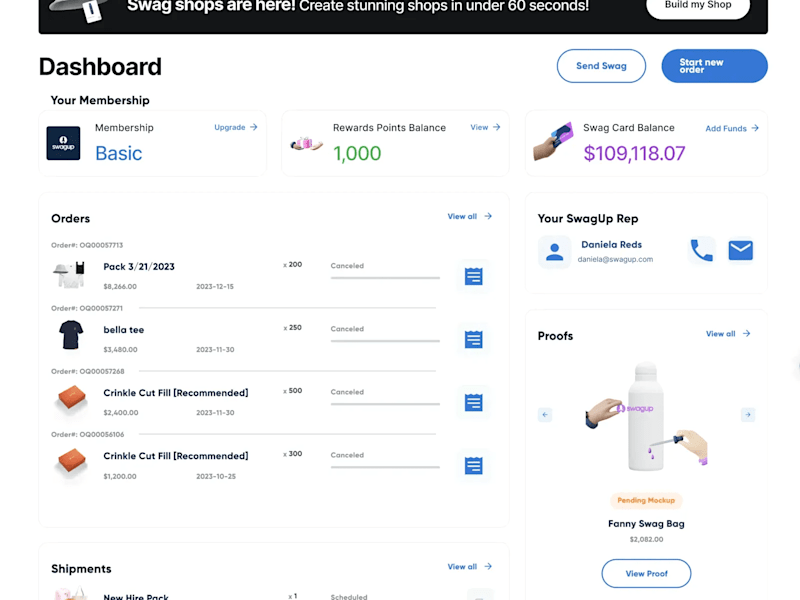This screenshot has height=600, width=800.
Task: Open View Proof for Fanny Swag Bag
Action: click(646, 573)
